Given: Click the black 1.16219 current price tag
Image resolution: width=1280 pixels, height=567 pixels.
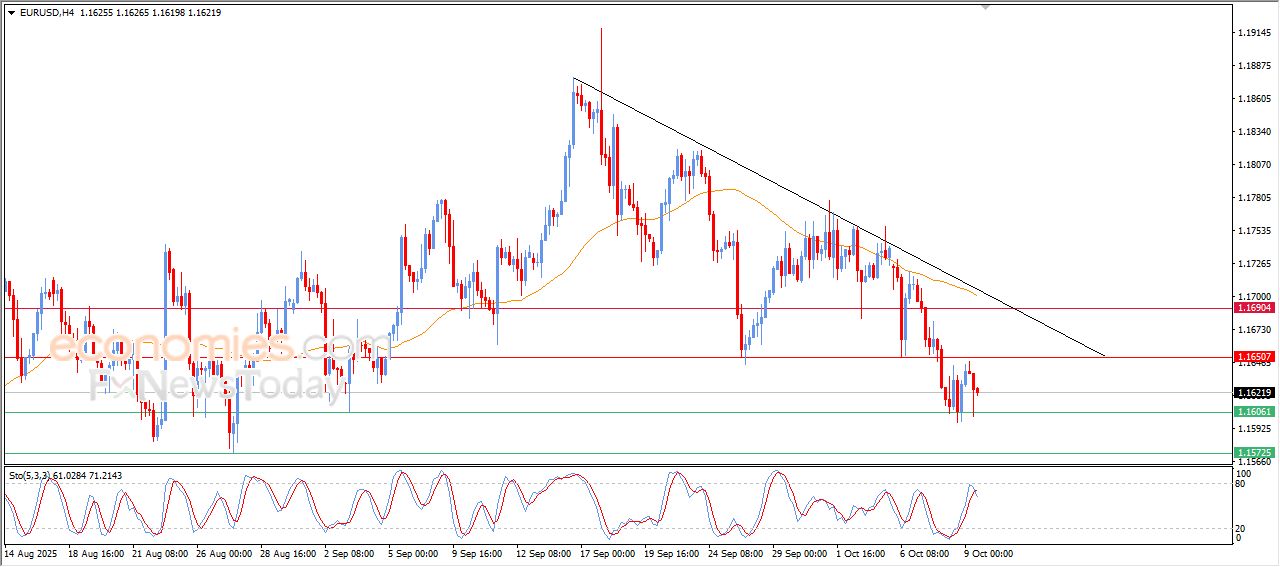Looking at the screenshot, I should pos(1253,393).
